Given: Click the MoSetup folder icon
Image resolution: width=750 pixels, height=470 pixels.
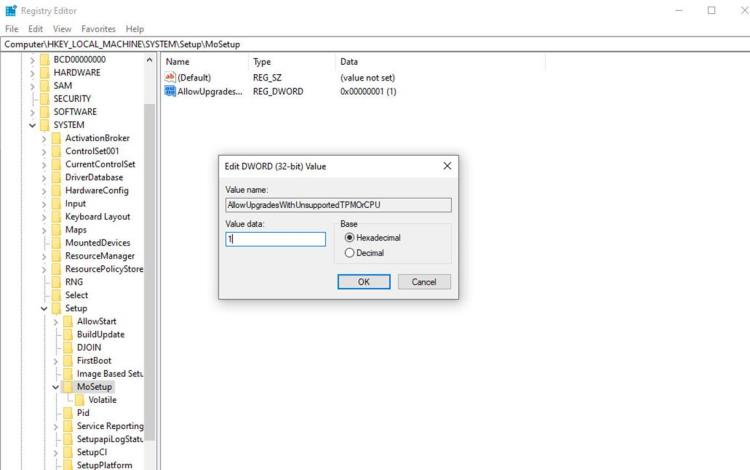Looking at the screenshot, I should (x=68, y=386).
